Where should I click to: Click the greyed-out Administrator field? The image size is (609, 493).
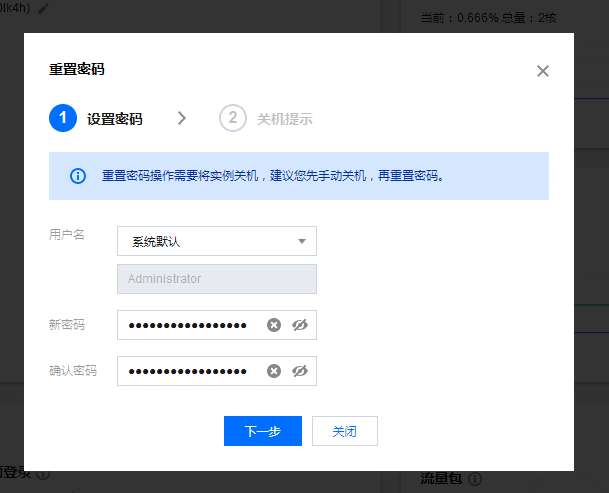tap(216, 279)
